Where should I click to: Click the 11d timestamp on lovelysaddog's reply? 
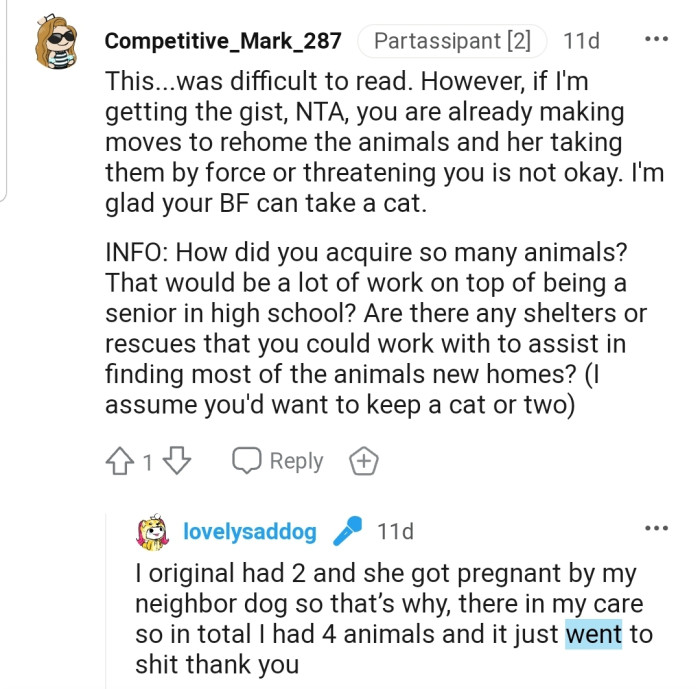point(395,531)
